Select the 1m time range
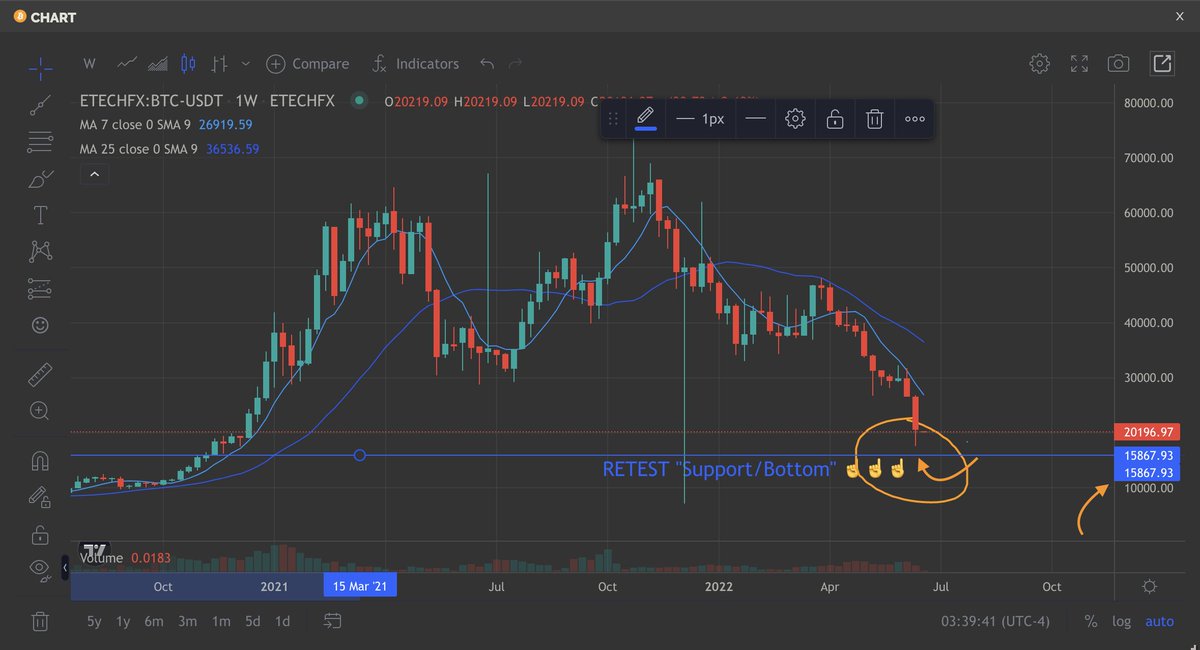Image resolution: width=1200 pixels, height=650 pixels. point(221,621)
